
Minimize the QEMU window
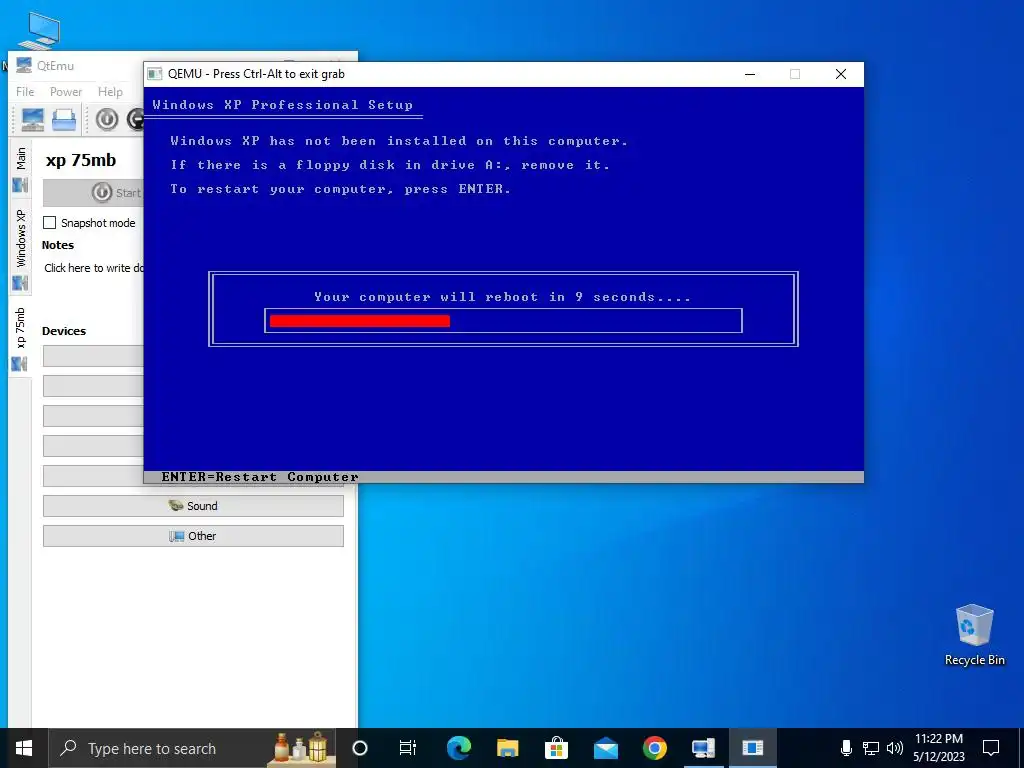750,74
